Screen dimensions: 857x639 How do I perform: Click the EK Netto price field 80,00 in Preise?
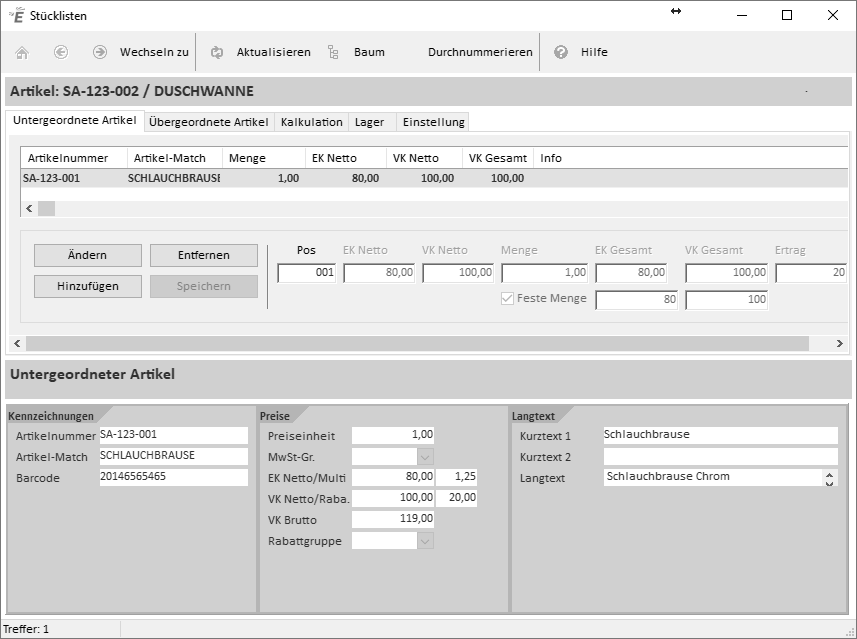pyautogui.click(x=393, y=477)
